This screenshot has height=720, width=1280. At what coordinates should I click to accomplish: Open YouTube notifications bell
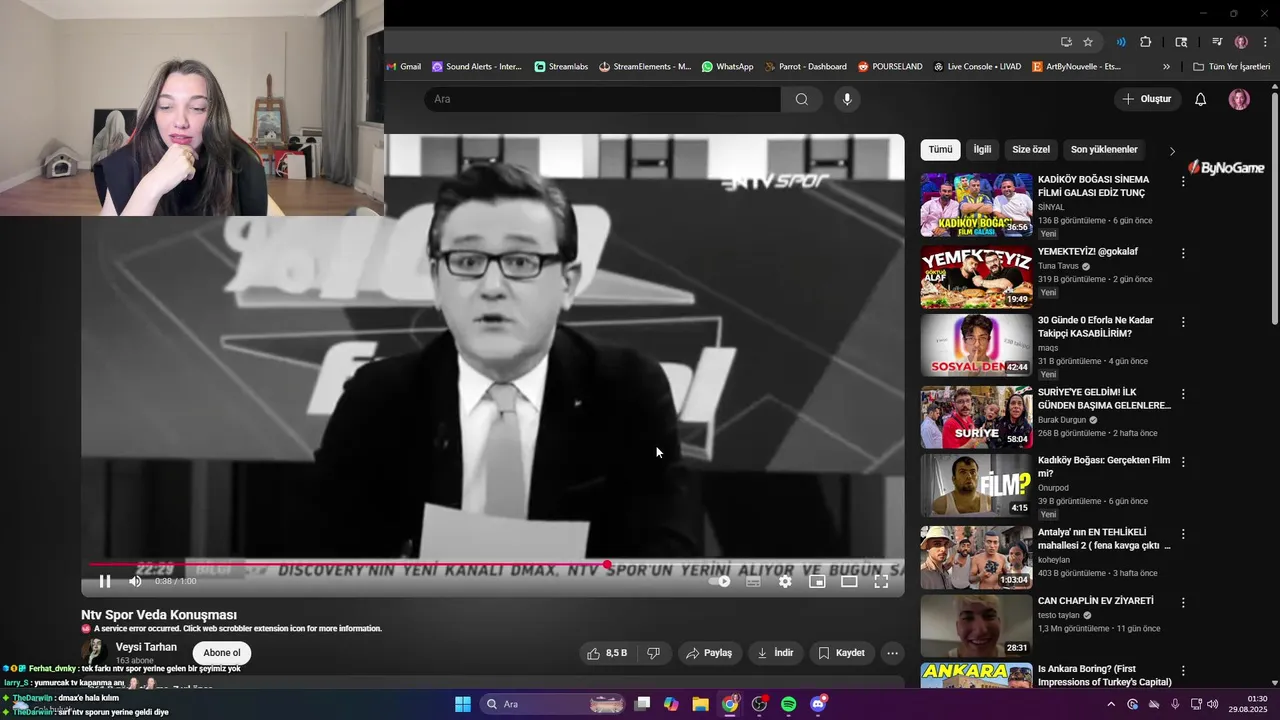[1201, 99]
